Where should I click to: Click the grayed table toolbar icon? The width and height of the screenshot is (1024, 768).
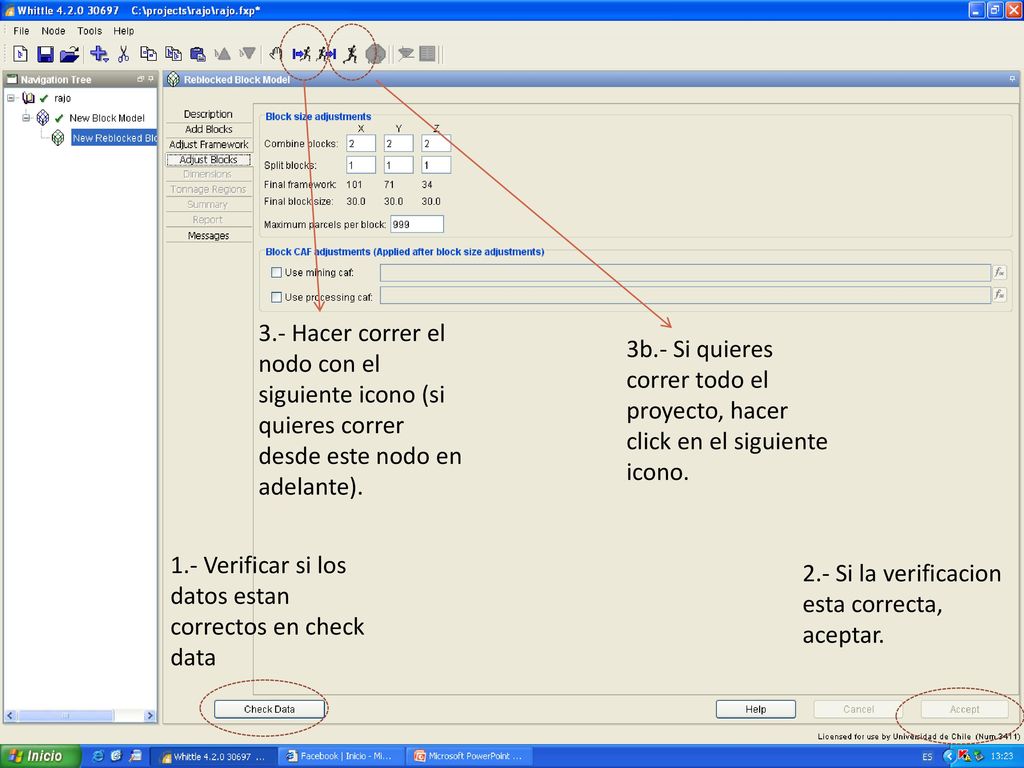[x=427, y=54]
